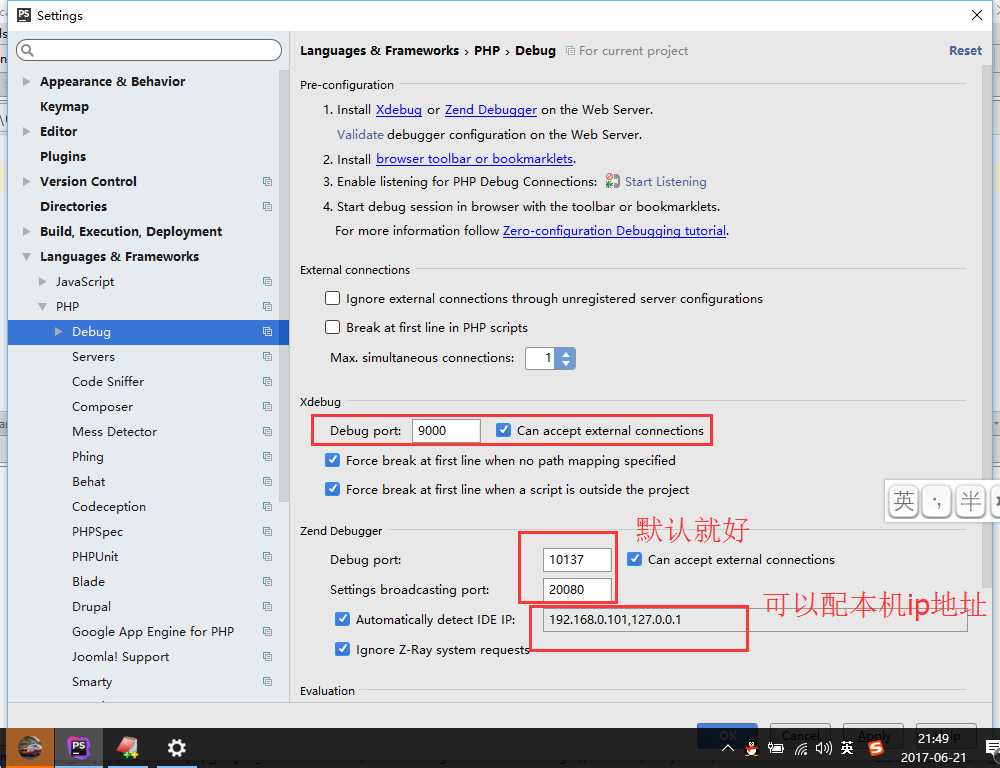This screenshot has width=1000, height=768.
Task: Click the IDE IP address field
Action: (x=754, y=619)
